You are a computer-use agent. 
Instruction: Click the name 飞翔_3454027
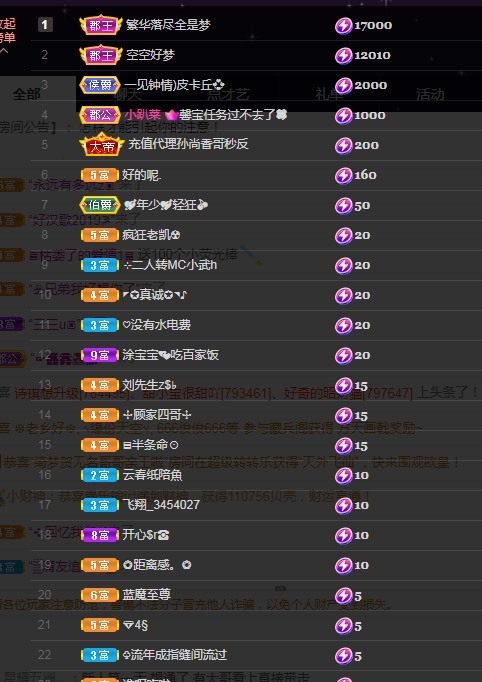tap(161, 505)
